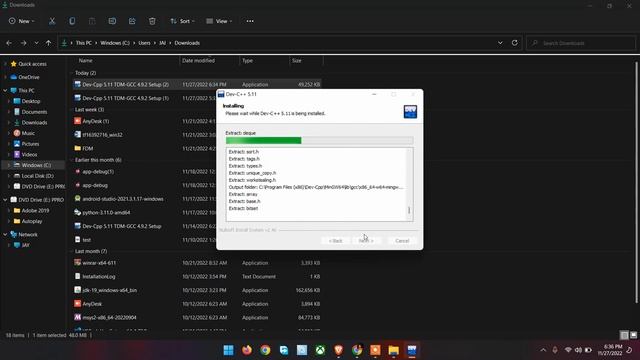The height and width of the screenshot is (360, 640).
Task: Open Brave browser from the taskbar
Action: (x=338, y=350)
